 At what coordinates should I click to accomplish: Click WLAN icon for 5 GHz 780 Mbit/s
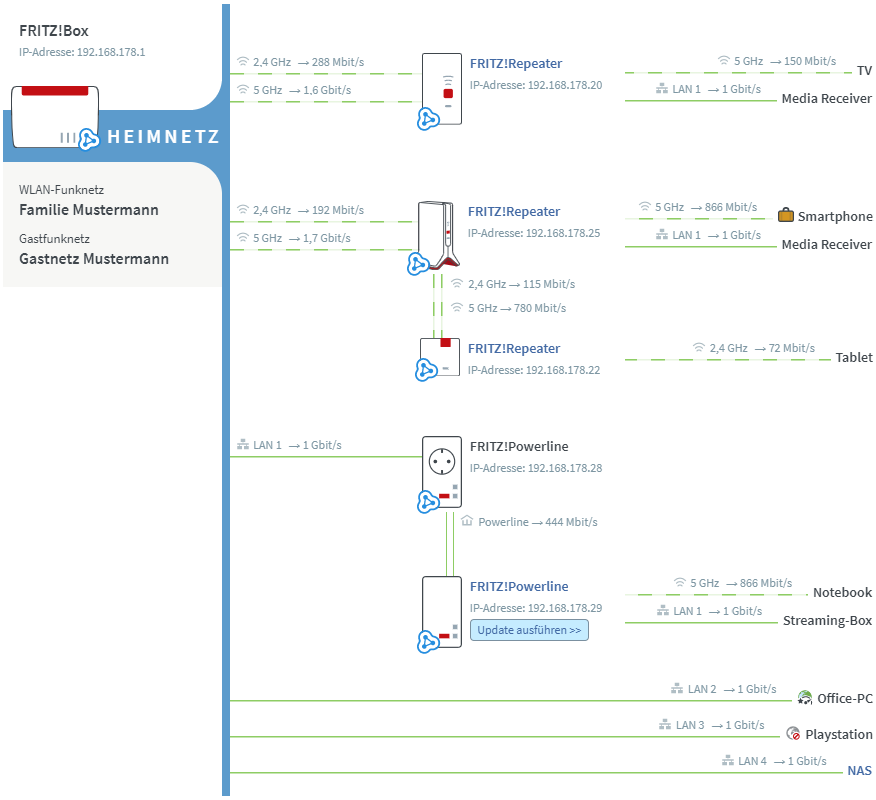(457, 307)
